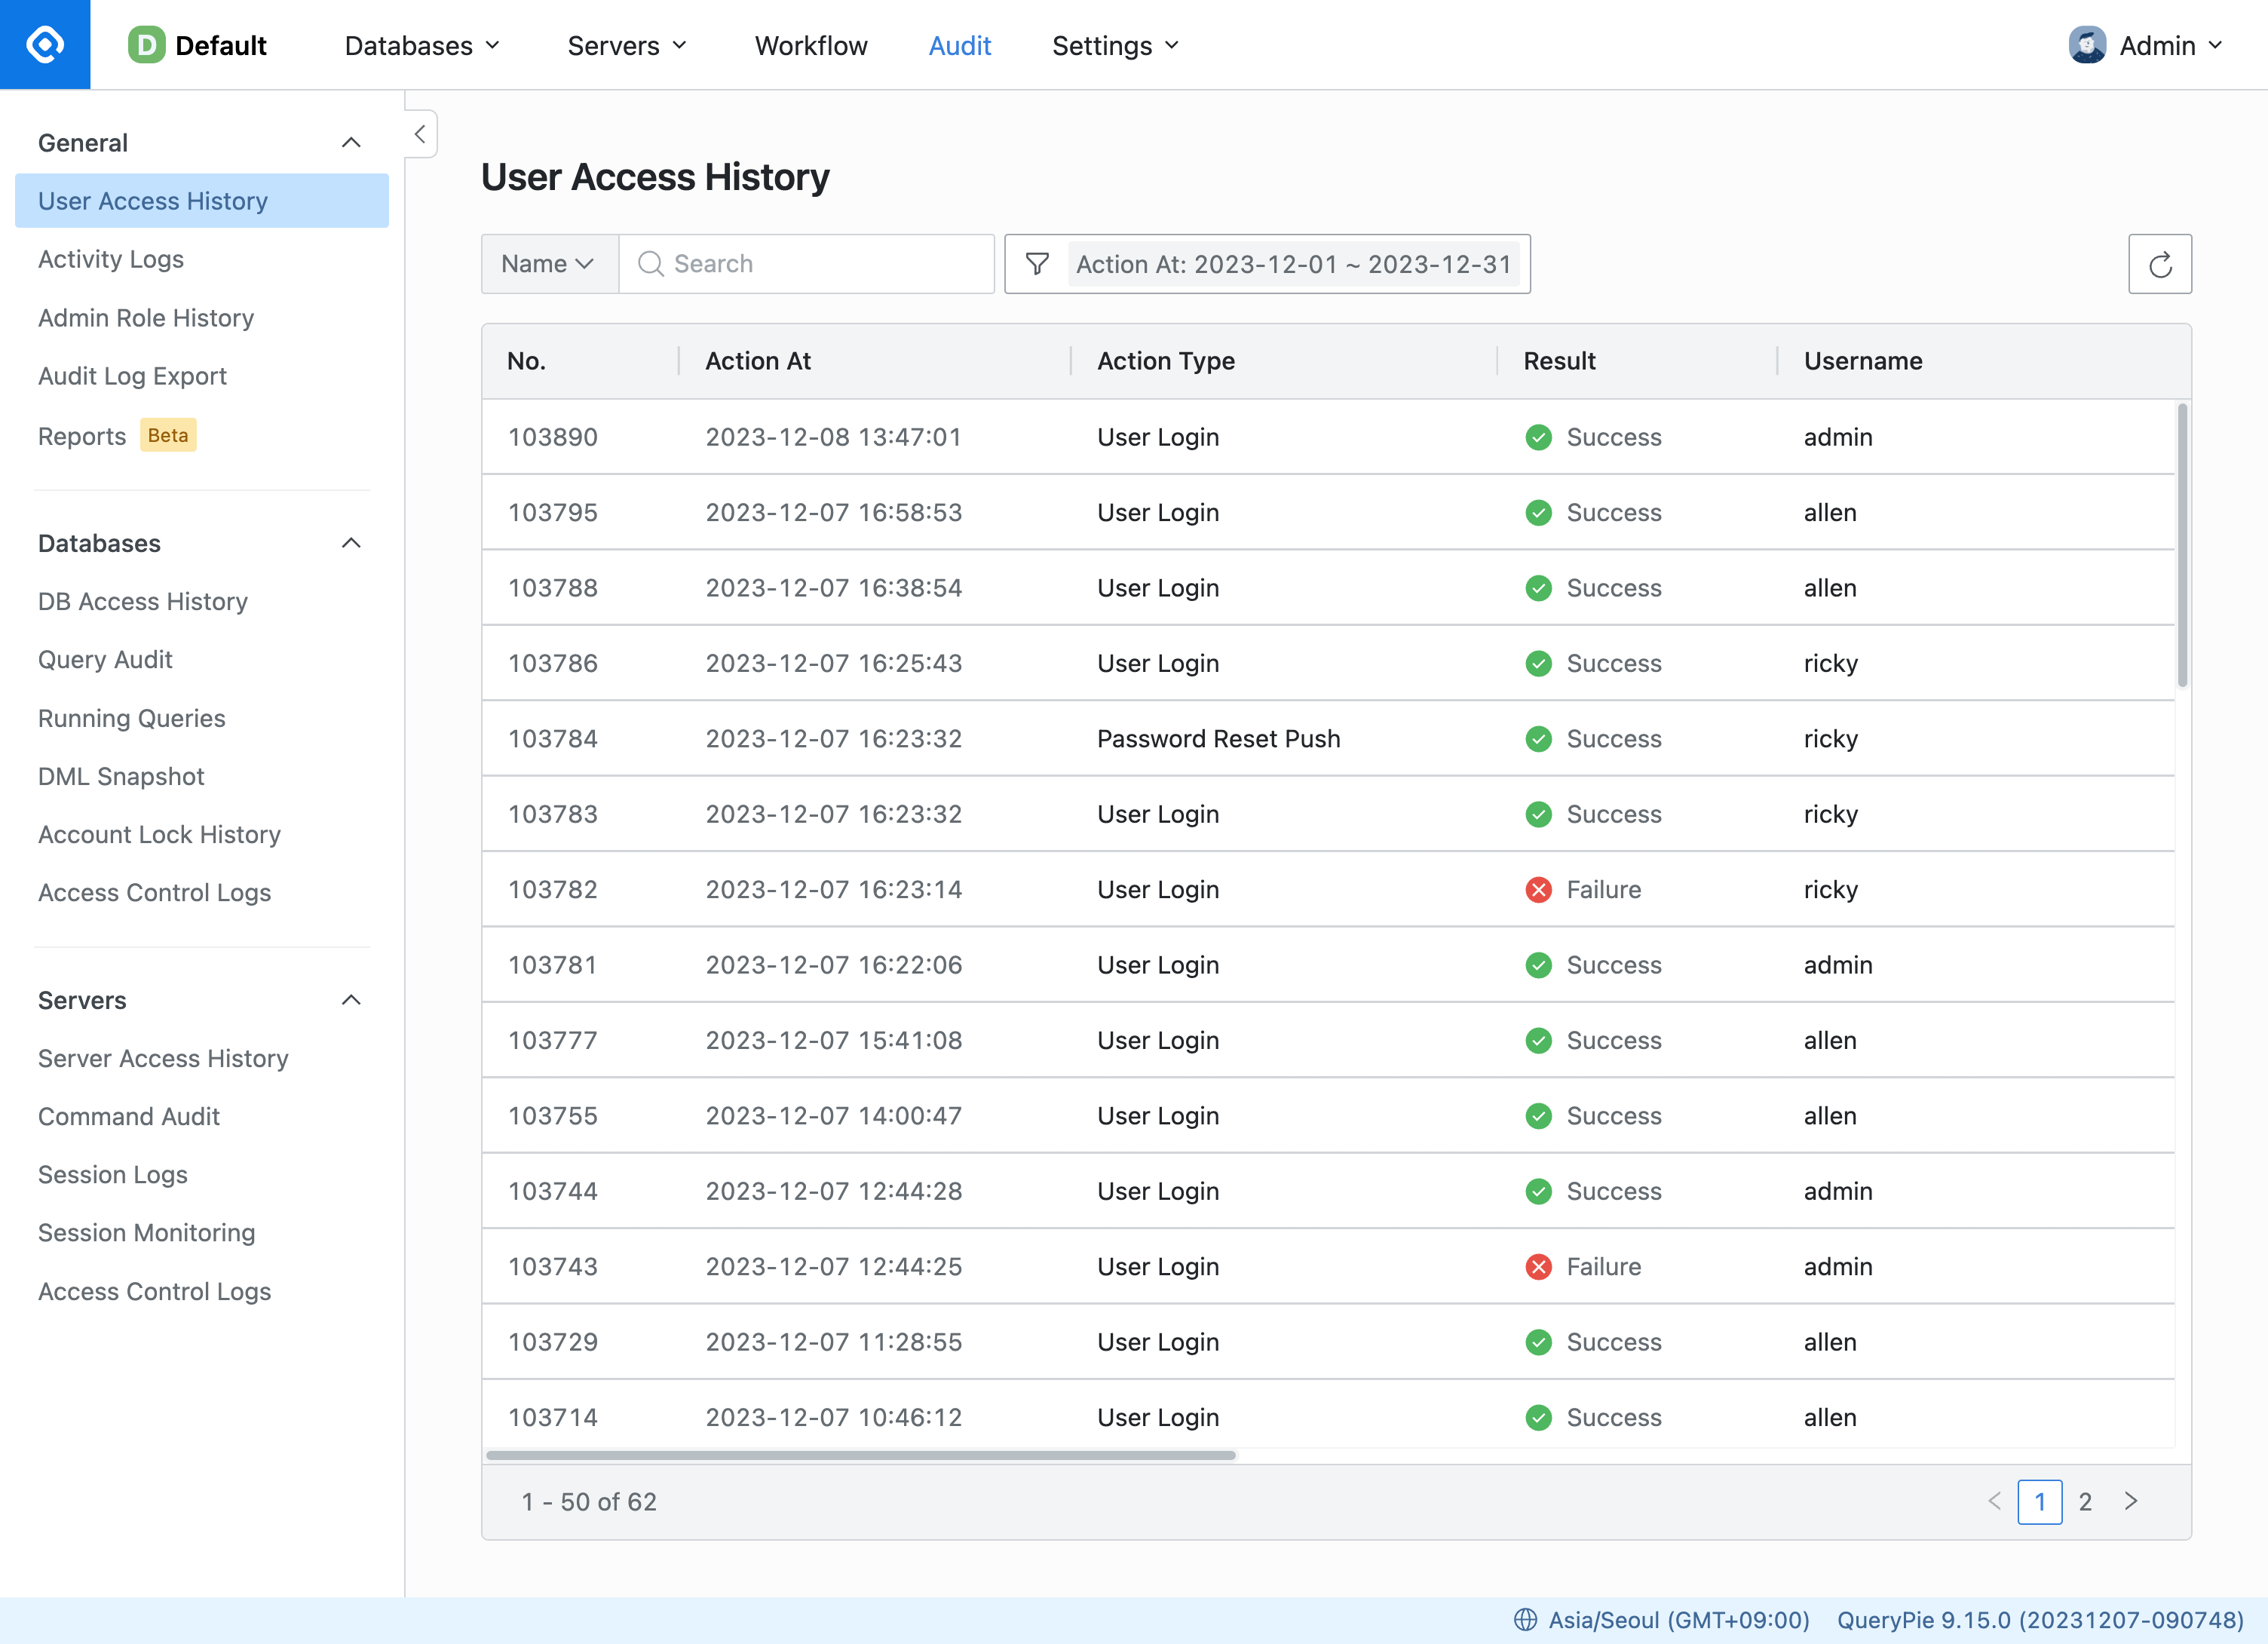
Task: Click row number 103714
Action: [553, 1417]
